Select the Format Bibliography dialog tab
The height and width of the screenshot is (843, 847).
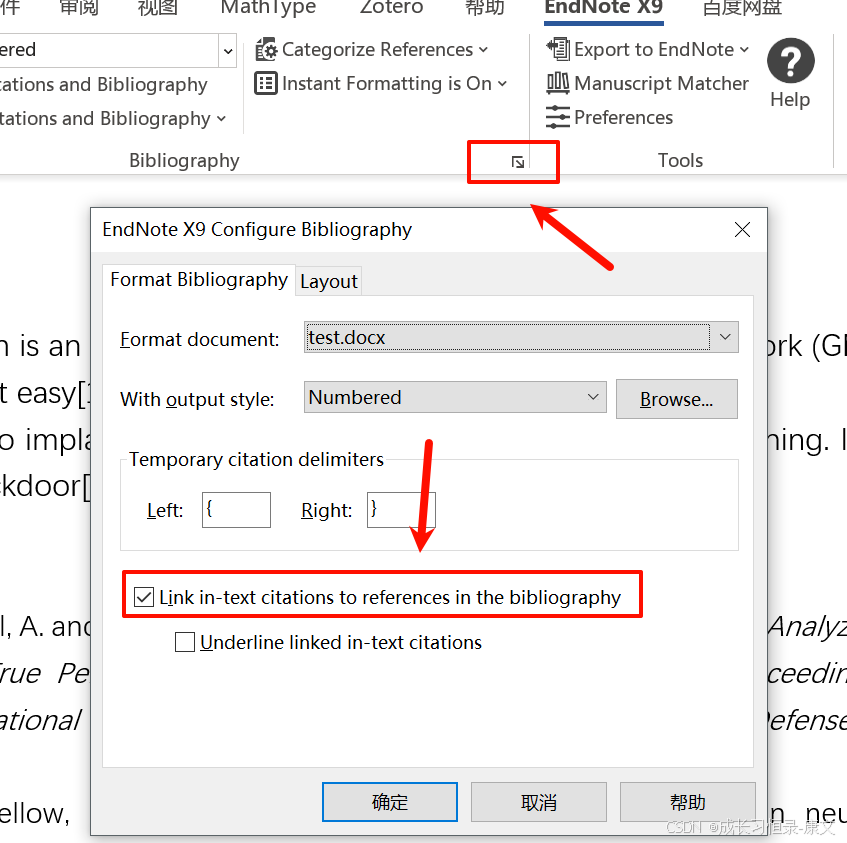pos(199,280)
